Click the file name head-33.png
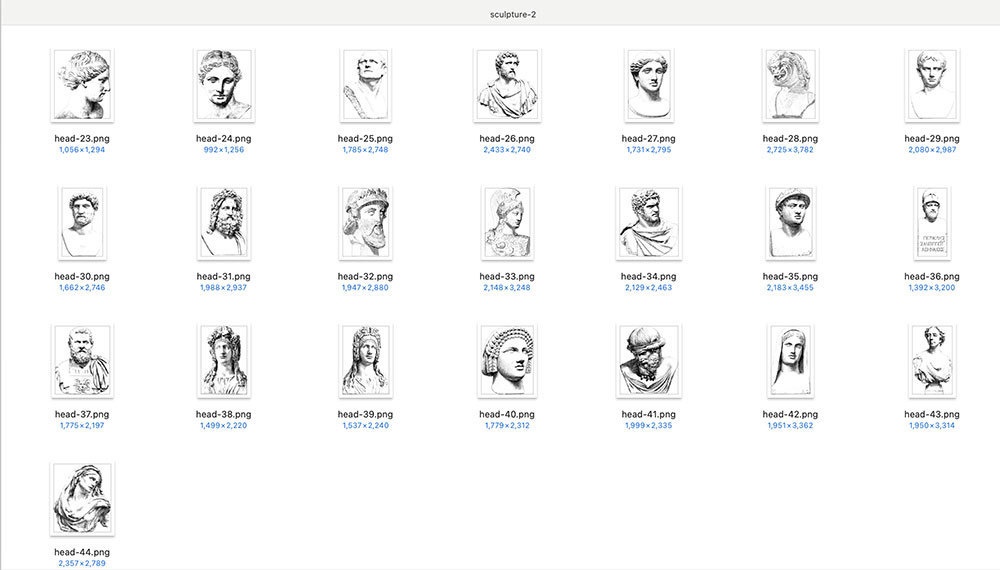Image resolution: width=1000 pixels, height=570 pixels. pyautogui.click(x=507, y=276)
